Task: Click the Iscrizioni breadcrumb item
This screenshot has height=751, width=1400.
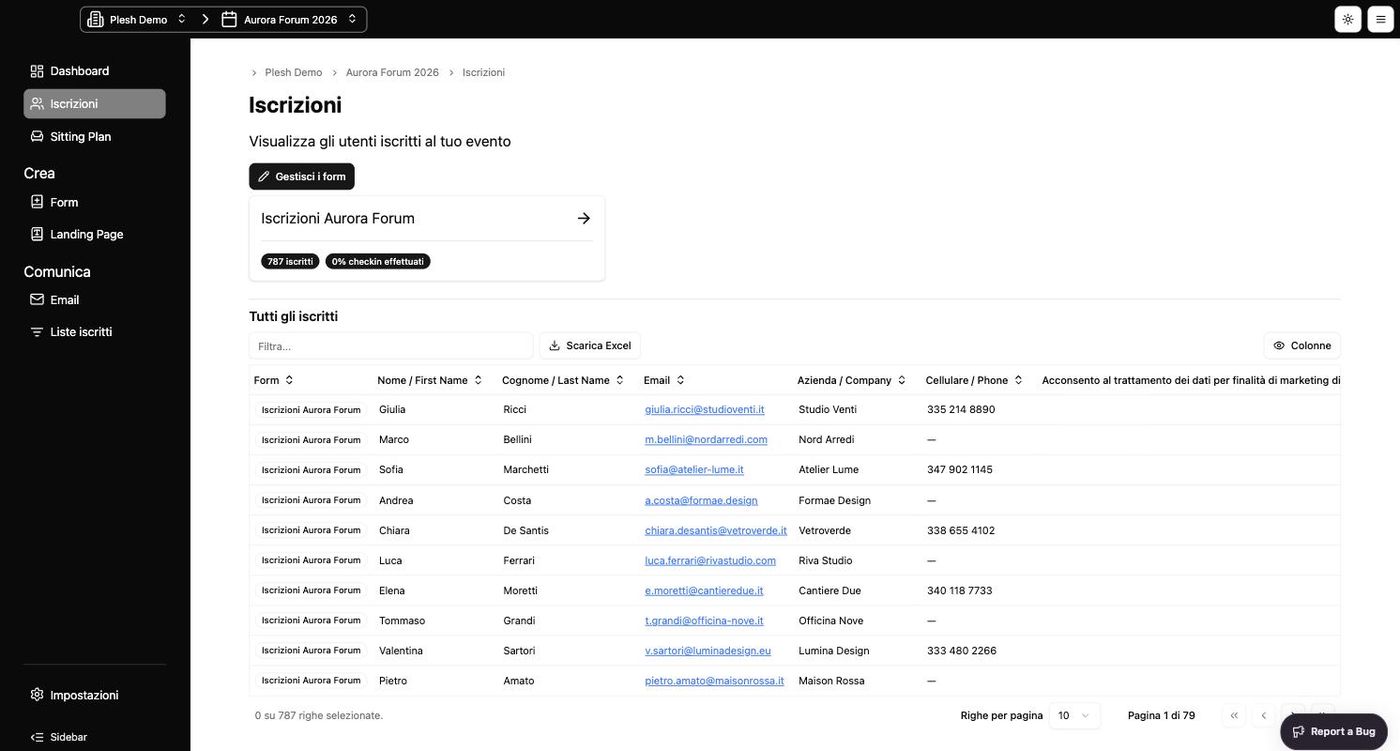Action: 484,73
